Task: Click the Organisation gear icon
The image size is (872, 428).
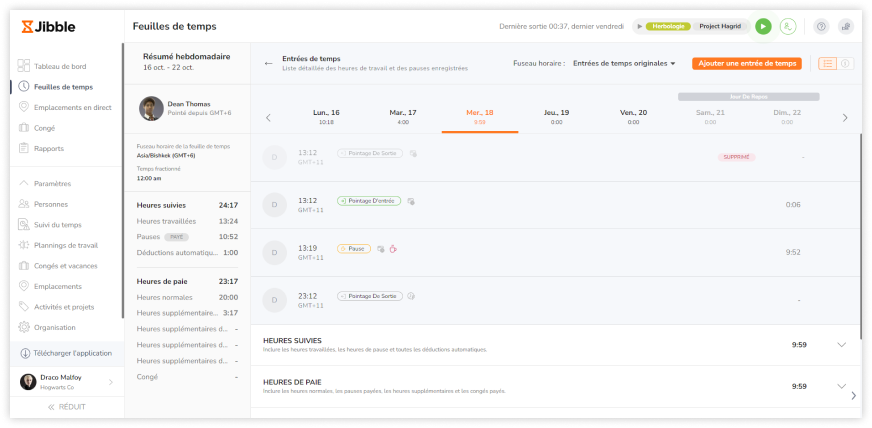Action: (x=23, y=327)
